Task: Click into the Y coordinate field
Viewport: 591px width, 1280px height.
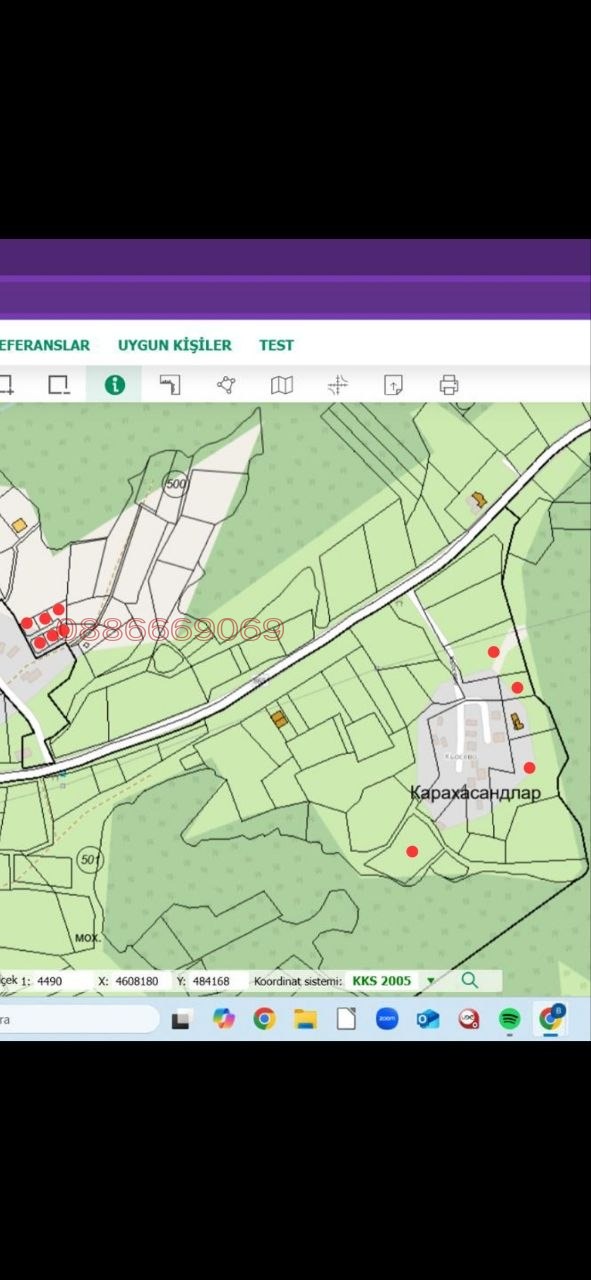Action: (x=211, y=982)
